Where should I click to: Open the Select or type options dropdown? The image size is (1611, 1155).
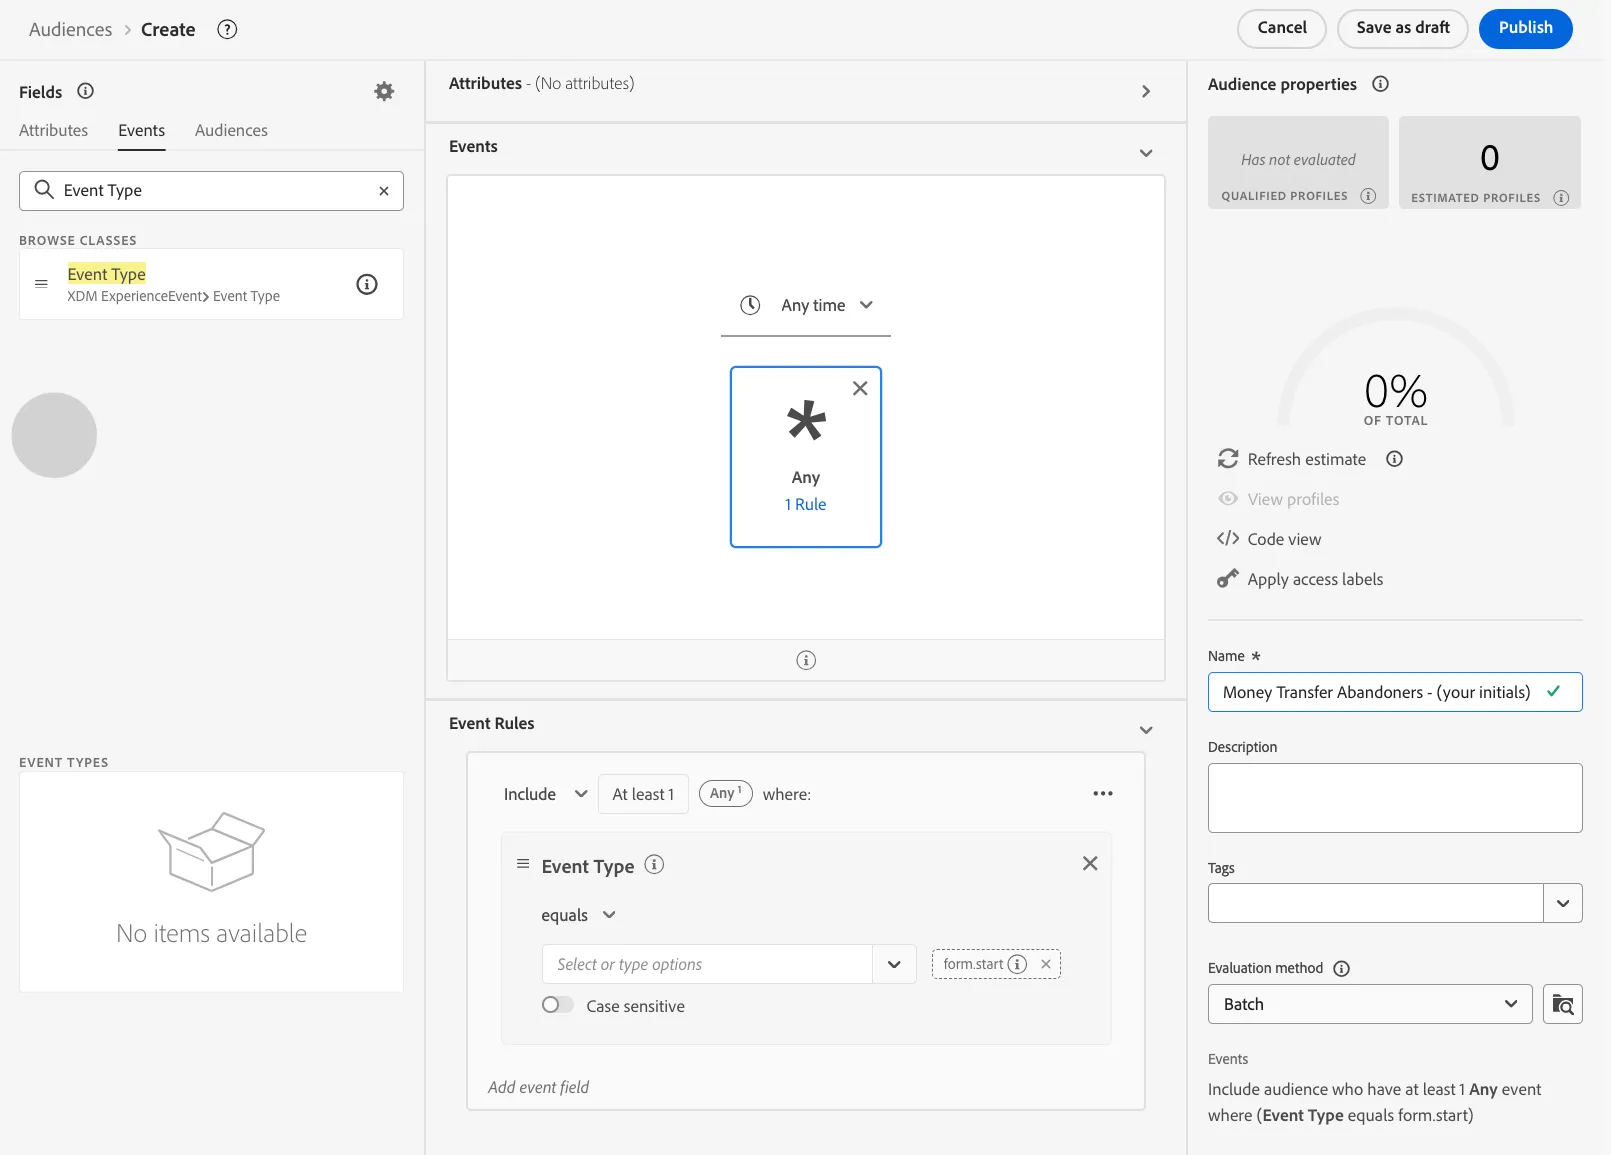[x=894, y=964]
